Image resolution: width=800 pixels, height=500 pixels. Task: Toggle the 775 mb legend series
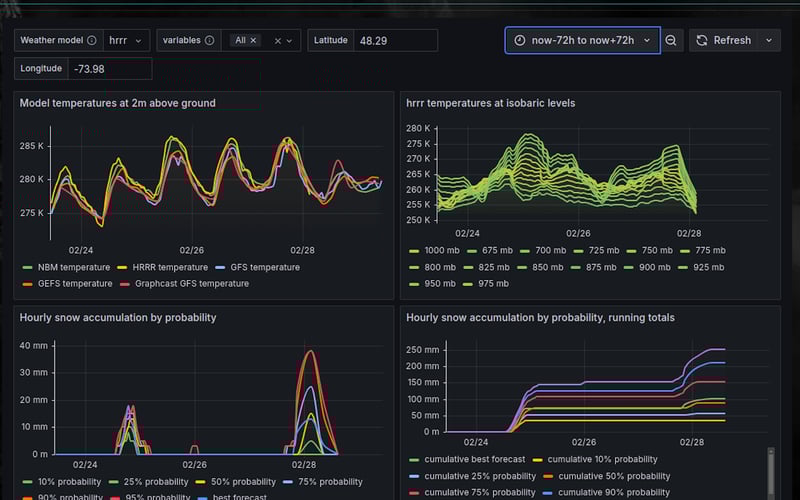(710, 251)
